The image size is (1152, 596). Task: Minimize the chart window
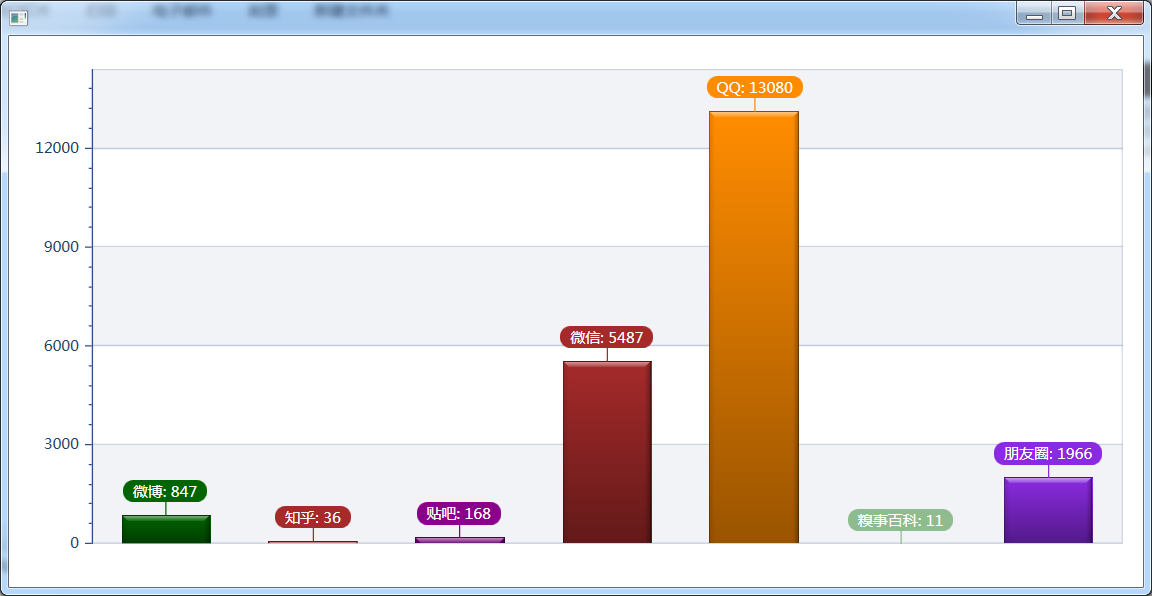(x=1034, y=12)
